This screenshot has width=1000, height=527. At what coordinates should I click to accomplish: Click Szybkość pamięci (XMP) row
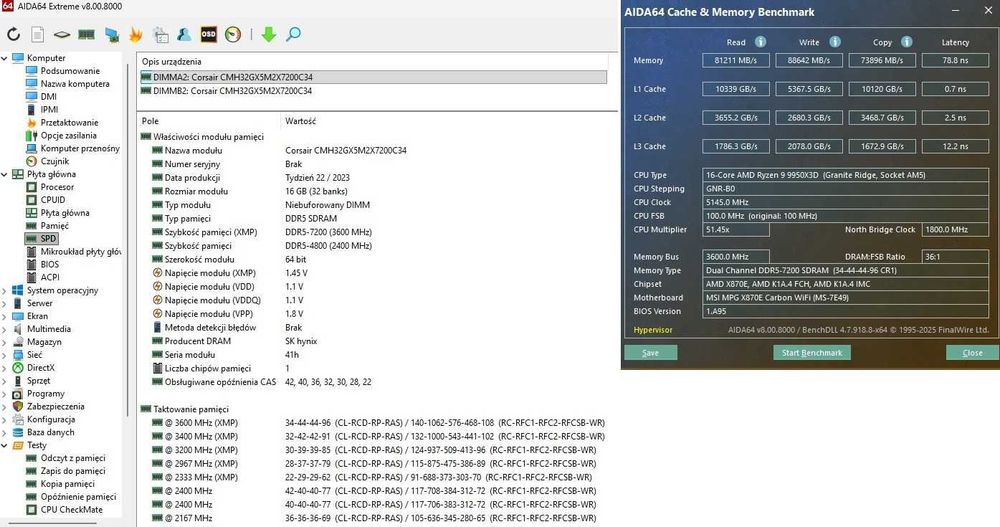click(378, 232)
